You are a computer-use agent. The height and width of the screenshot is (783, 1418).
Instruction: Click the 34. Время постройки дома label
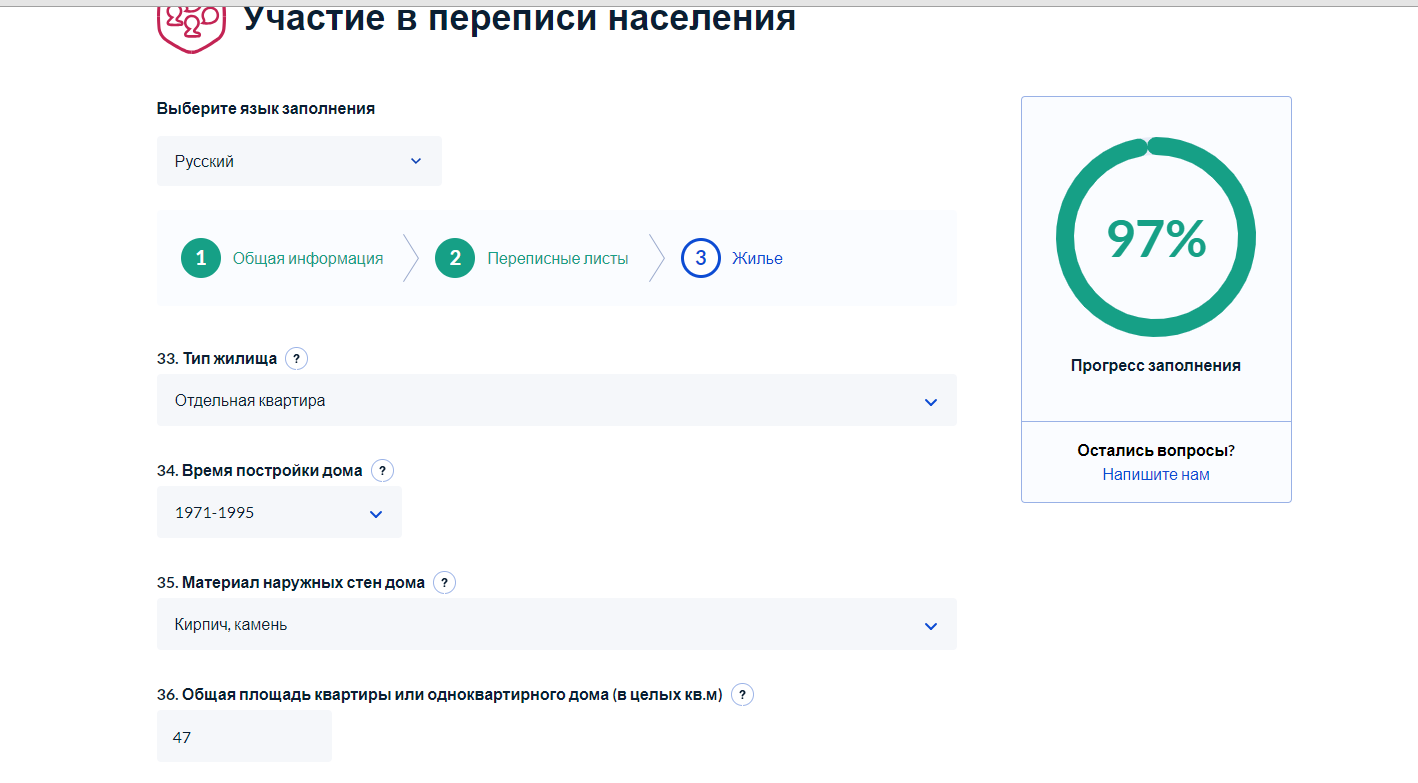[260, 470]
